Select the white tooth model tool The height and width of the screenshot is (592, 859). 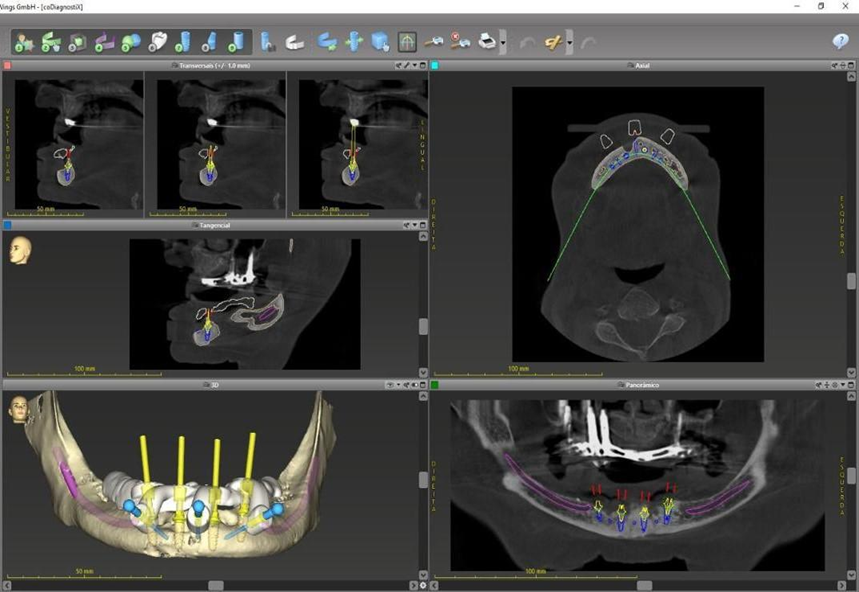pyautogui.click(x=157, y=42)
